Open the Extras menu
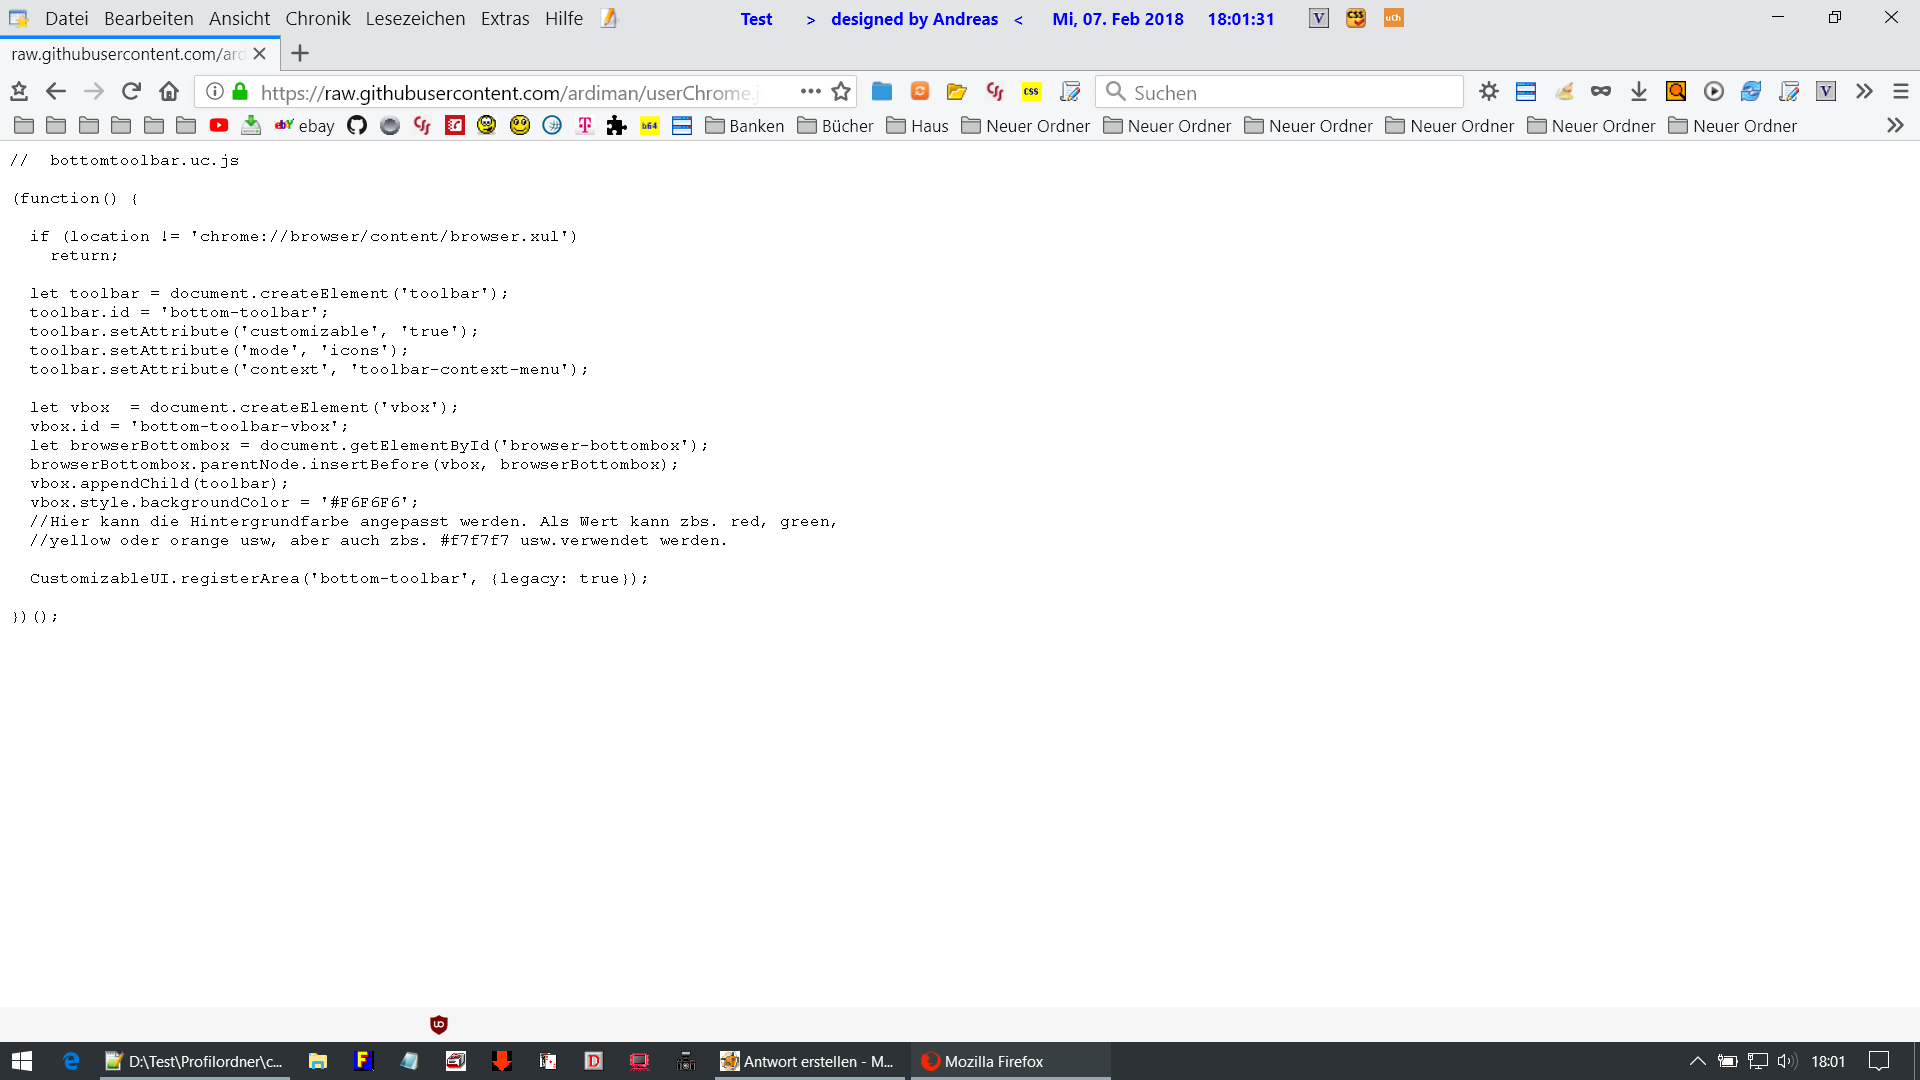 (504, 18)
